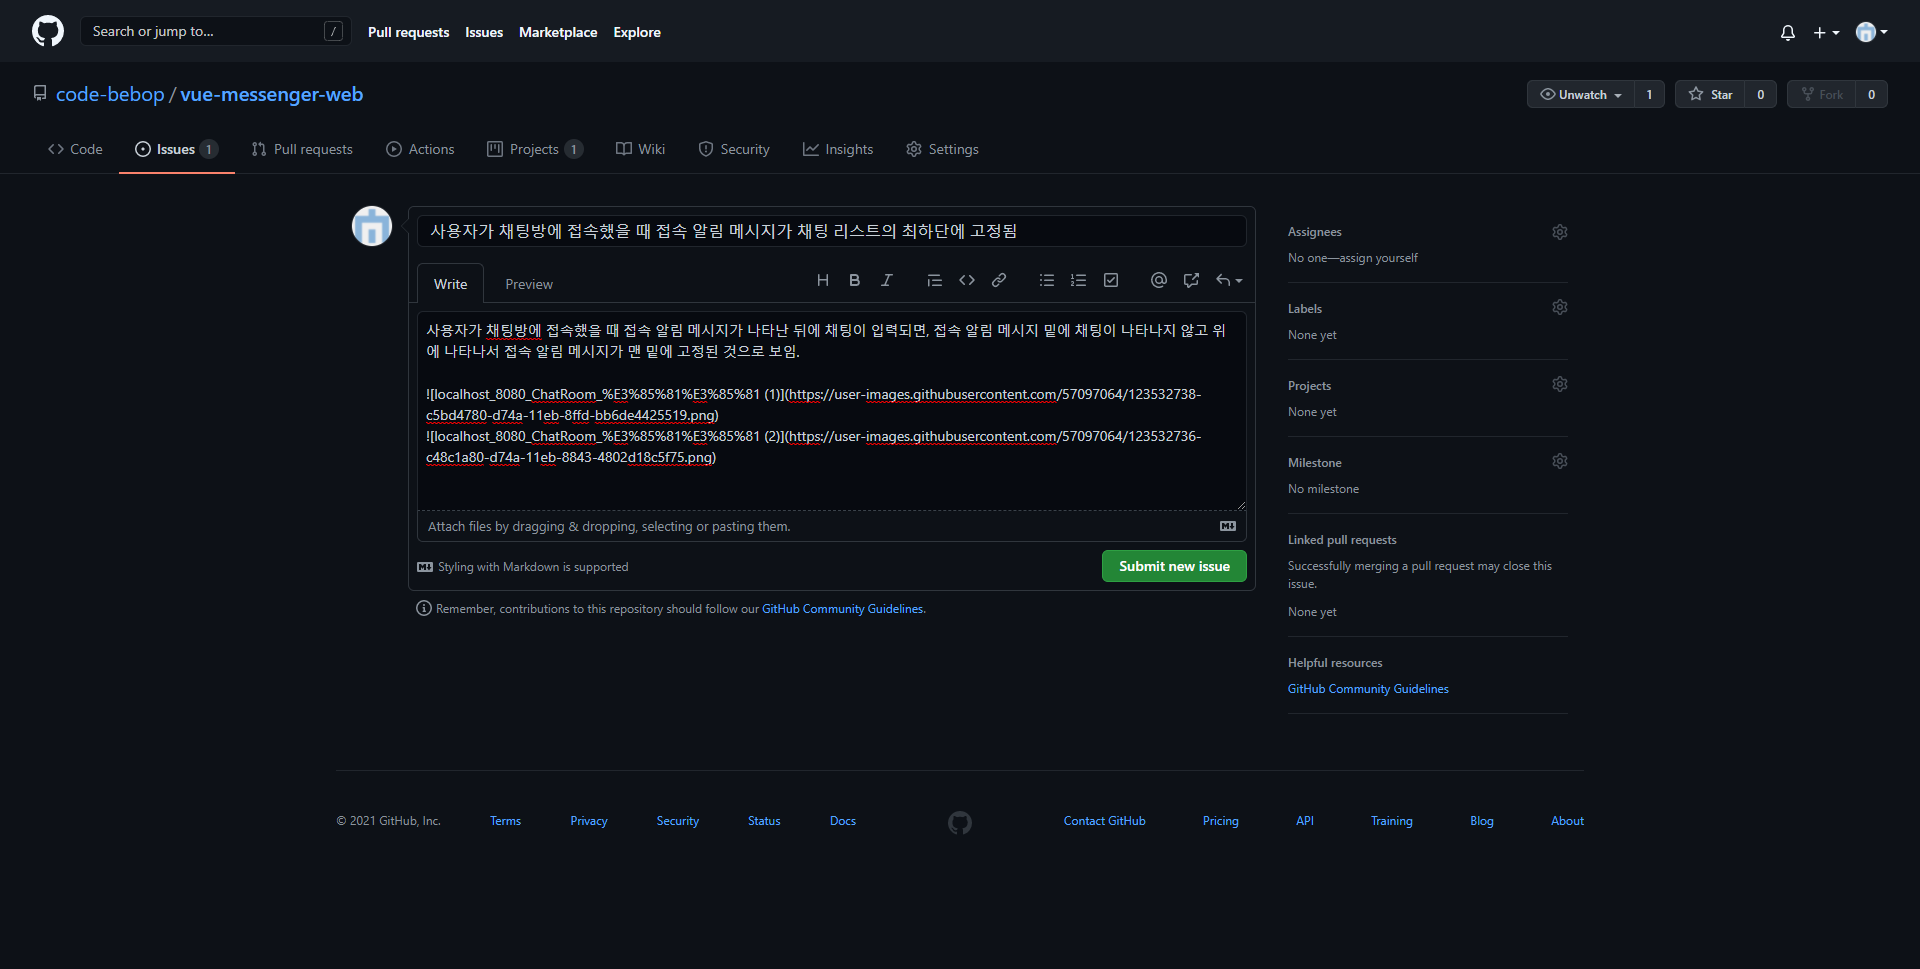
Task: Go to the Wiki tab
Action: (x=640, y=149)
